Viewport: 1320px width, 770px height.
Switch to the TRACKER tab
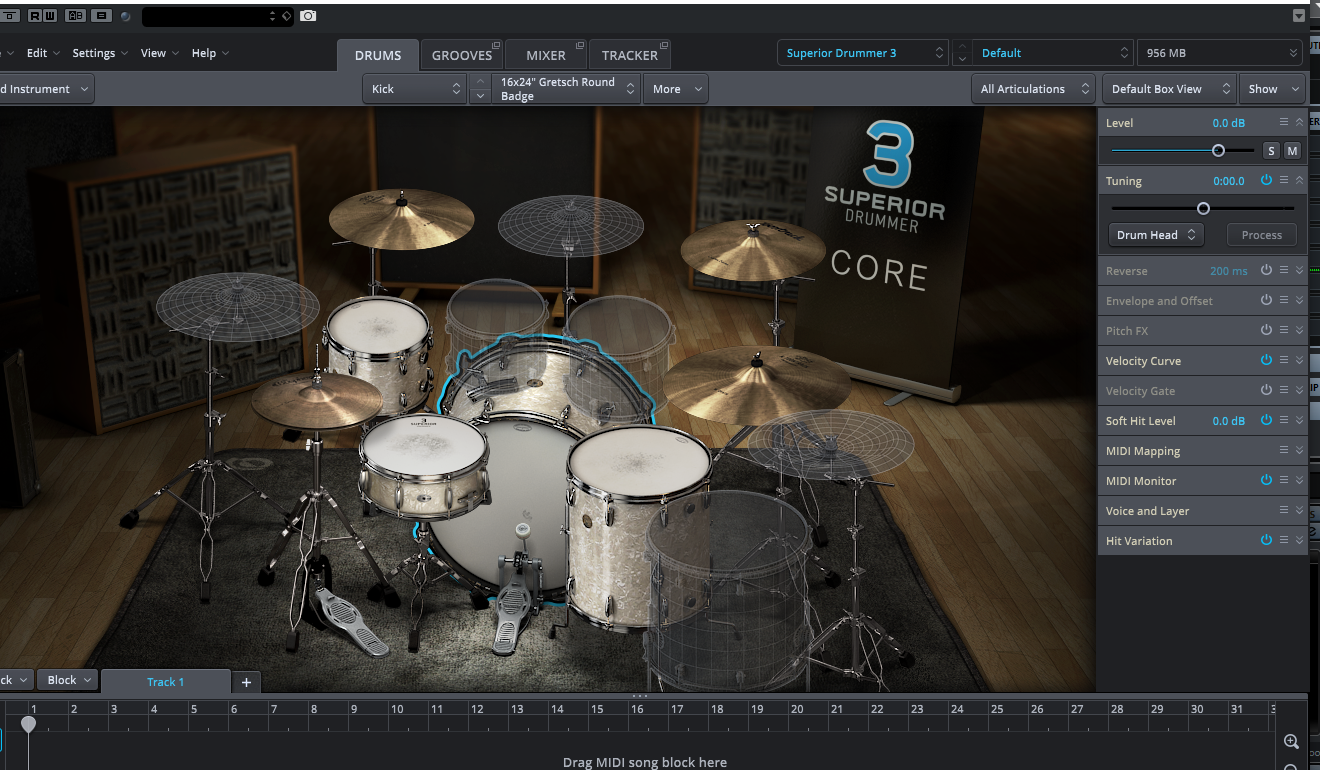630,55
